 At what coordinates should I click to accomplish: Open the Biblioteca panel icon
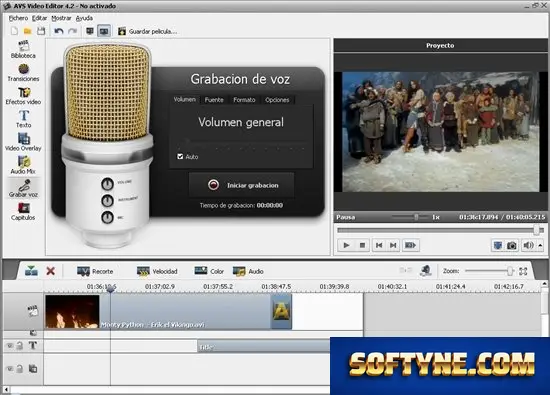pyautogui.click(x=23, y=49)
